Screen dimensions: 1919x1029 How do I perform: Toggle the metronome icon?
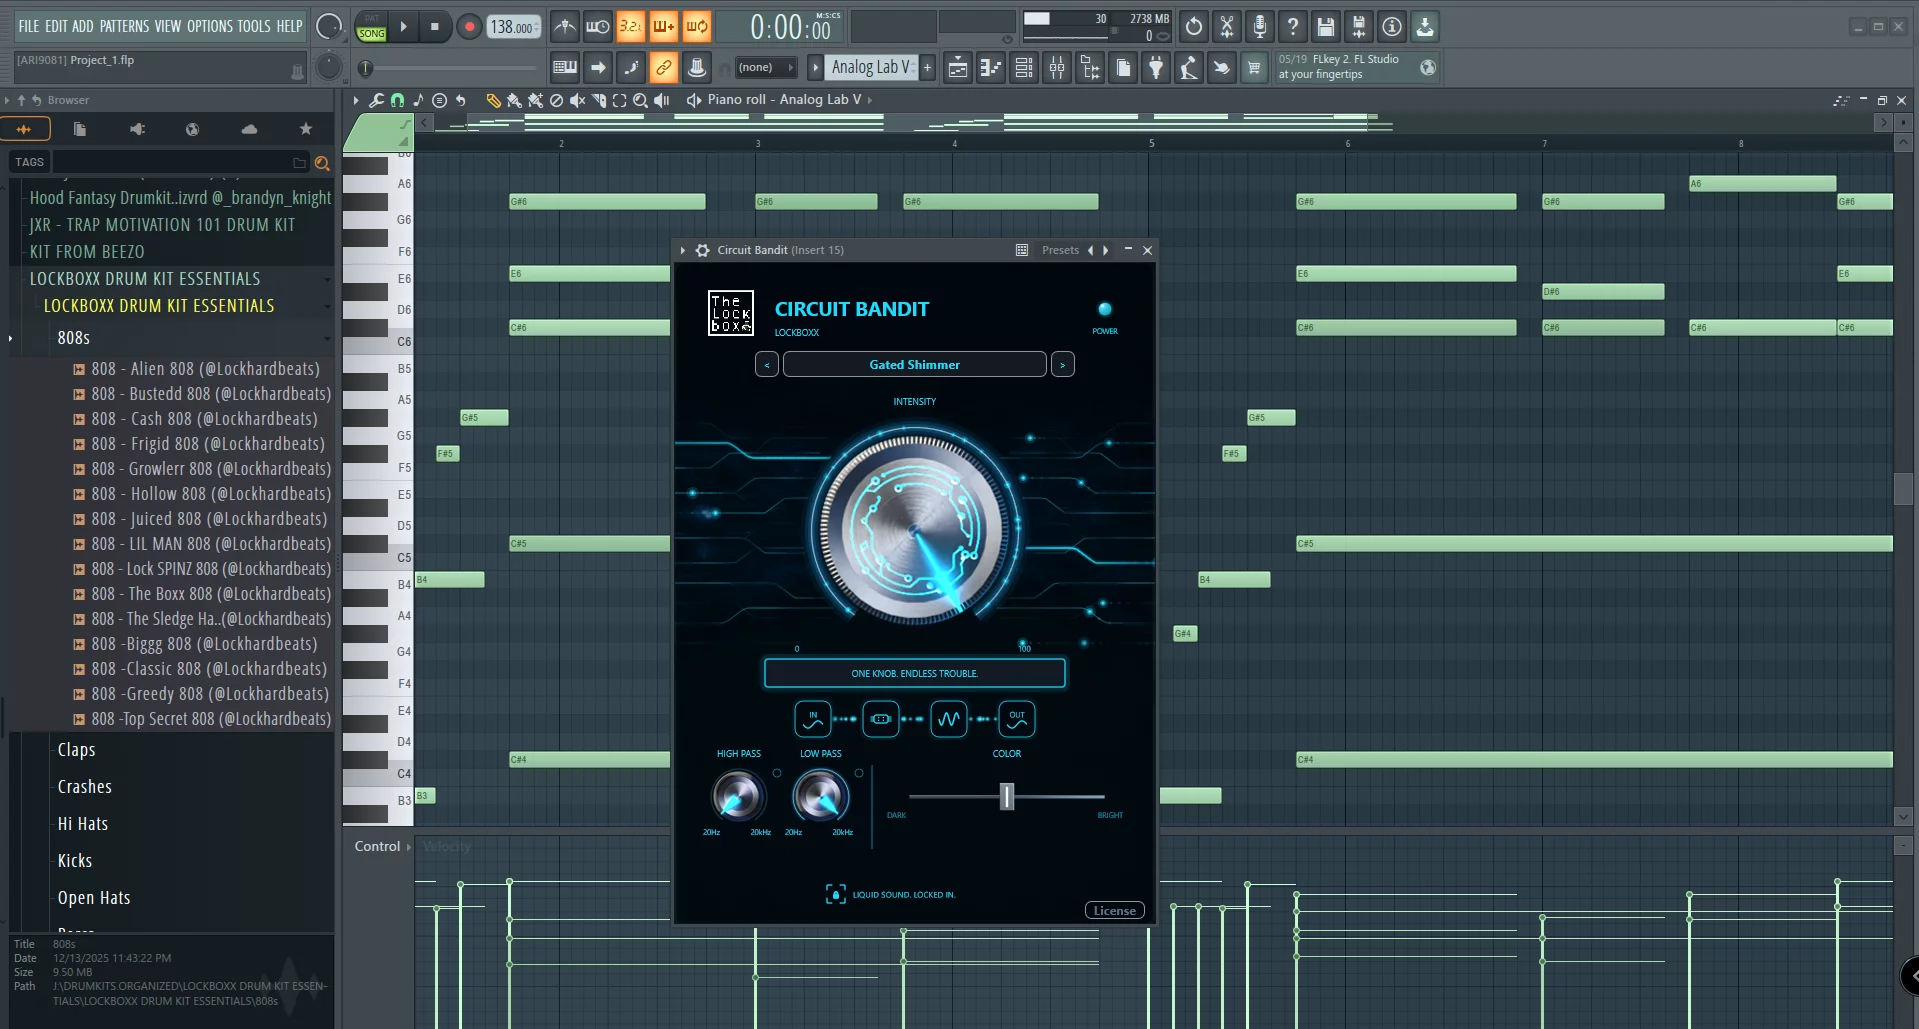click(564, 27)
